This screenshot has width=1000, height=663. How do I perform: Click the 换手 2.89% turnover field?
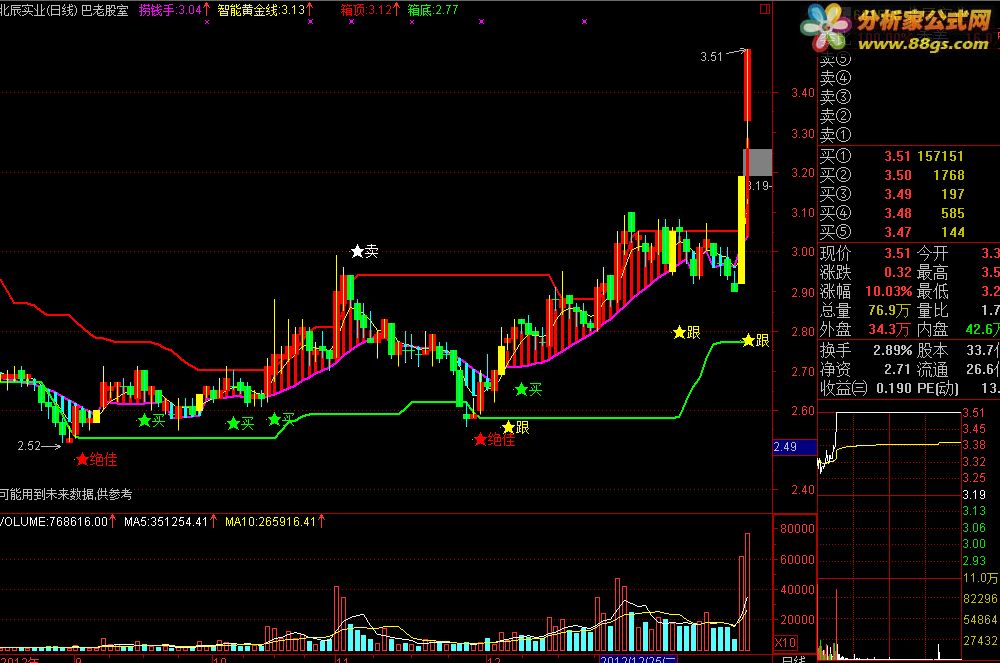(865, 351)
